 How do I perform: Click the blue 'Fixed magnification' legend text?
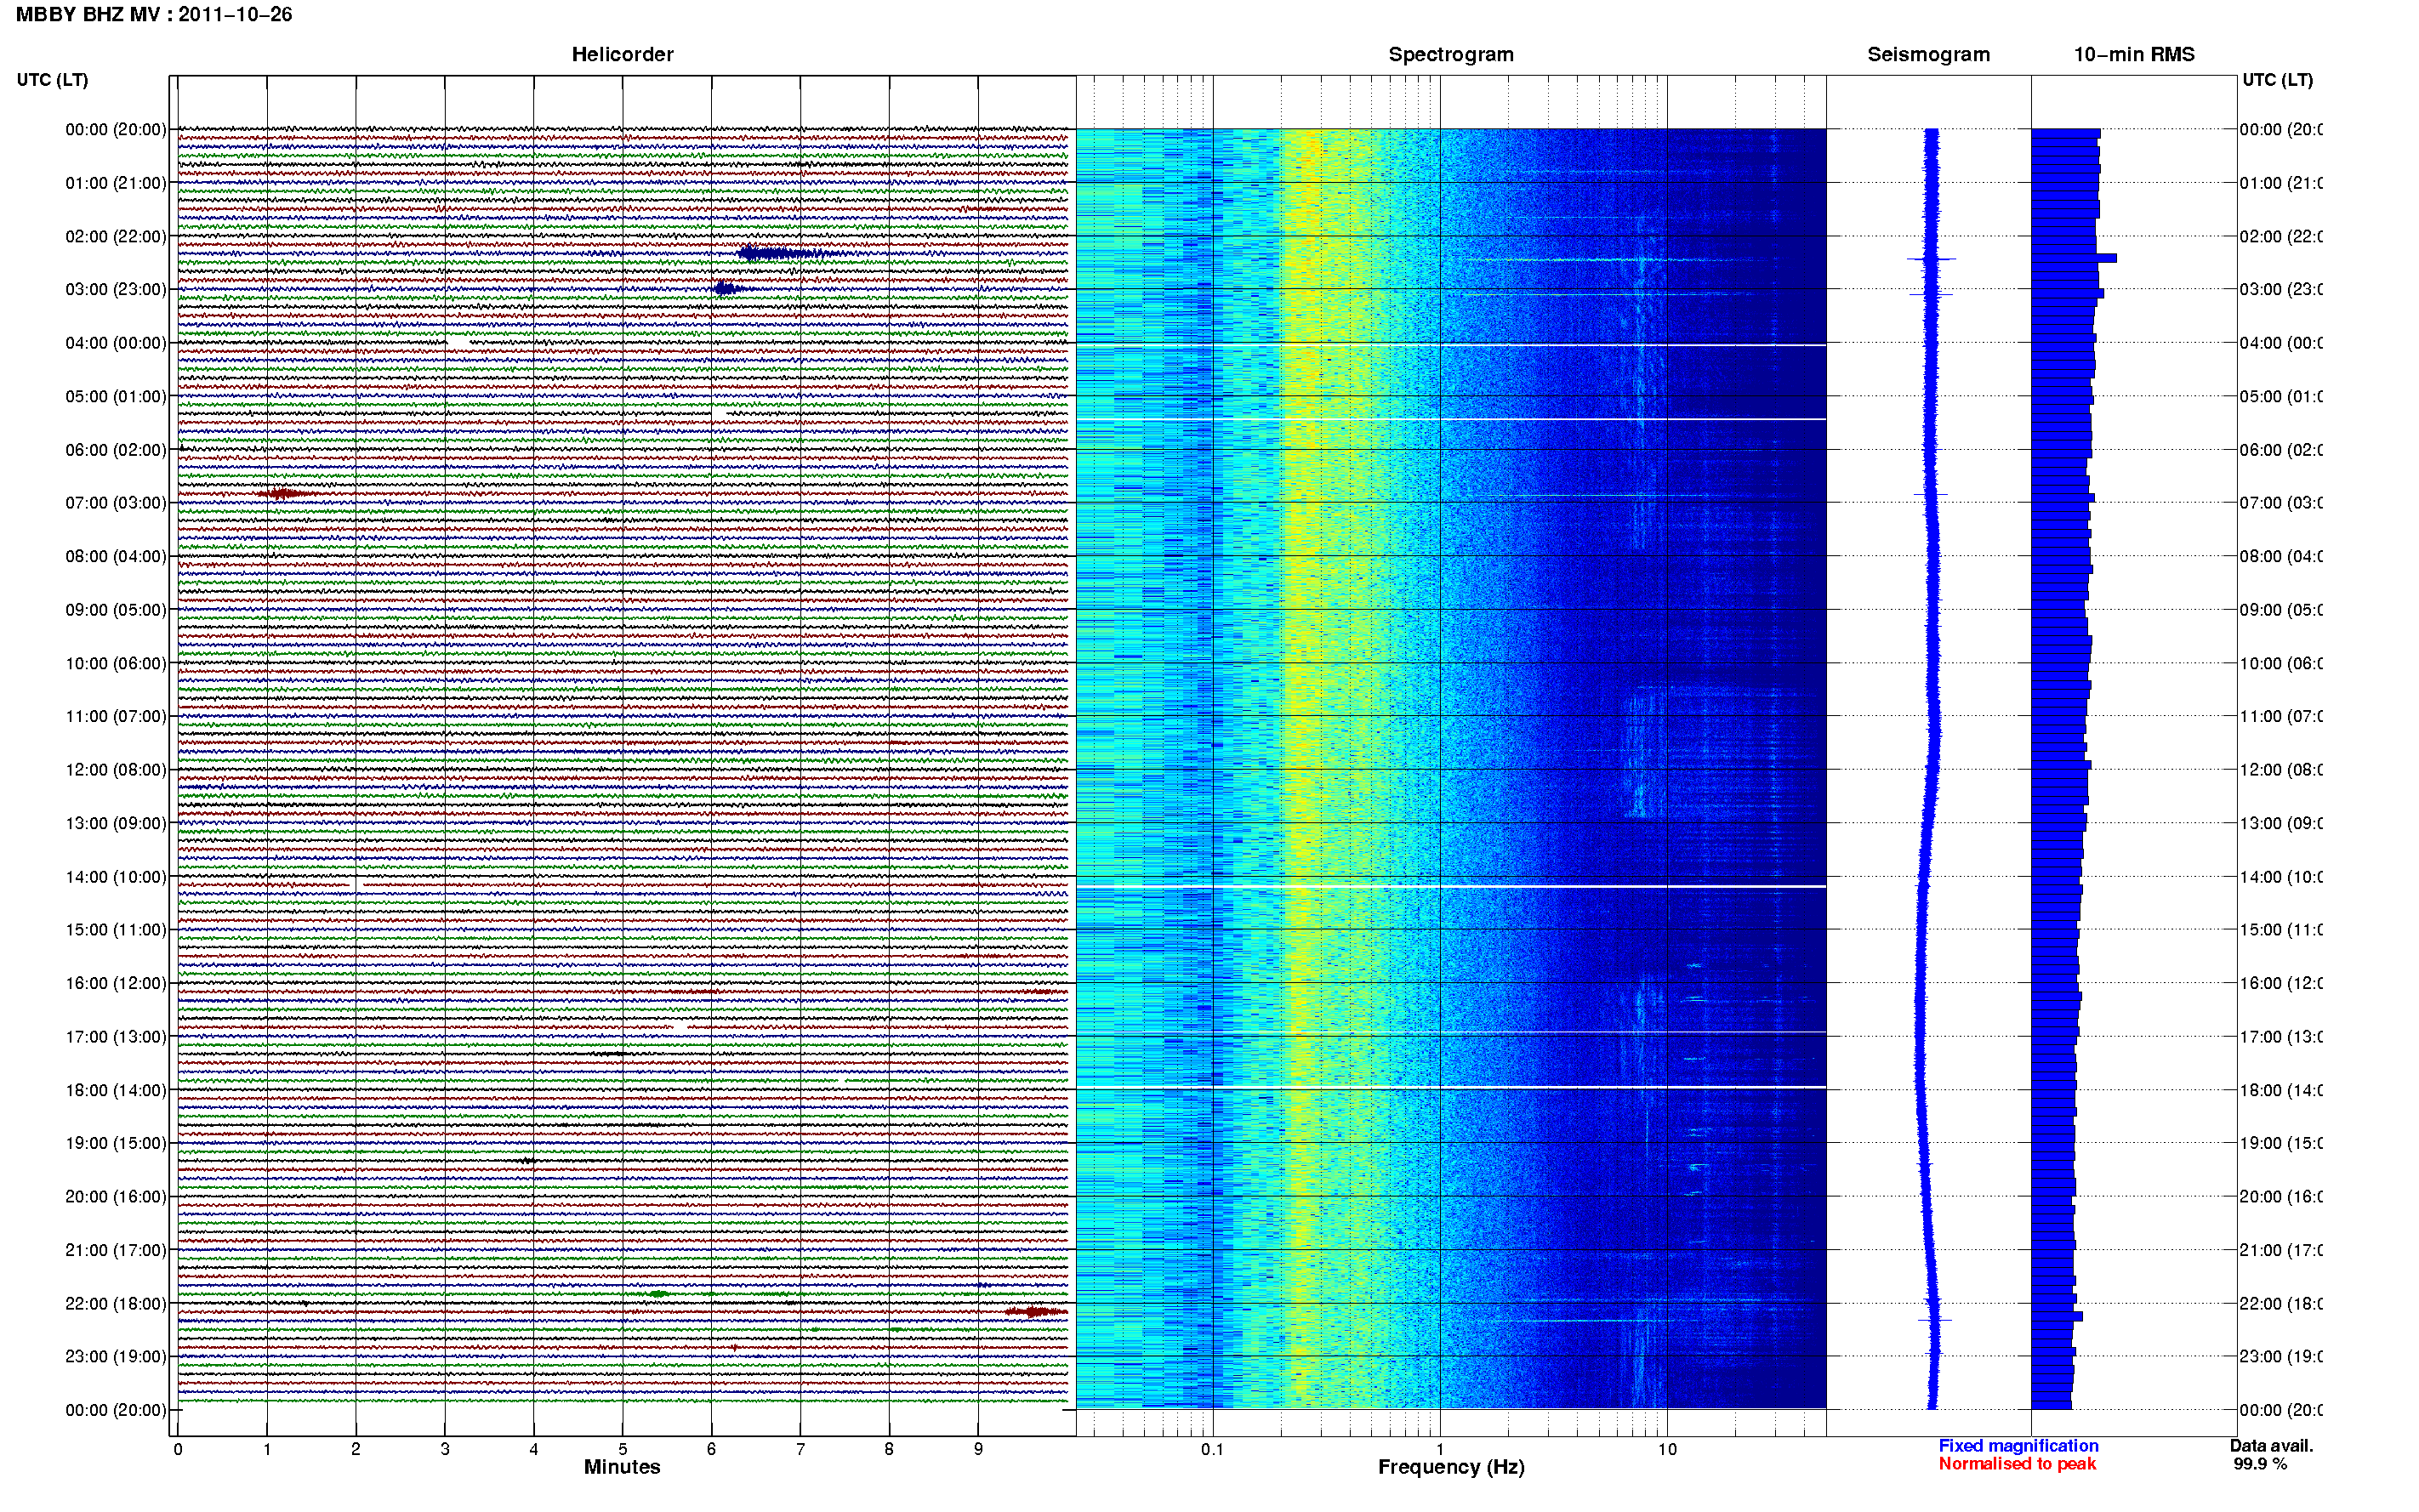2018,1446
